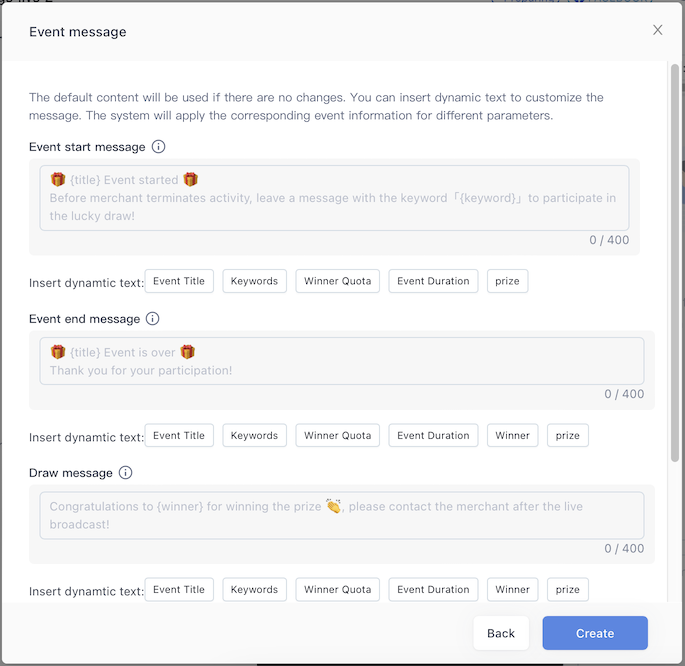Viewport: 685px width, 666px height.
Task: Insert Event Duration into Event end message
Action: click(433, 435)
